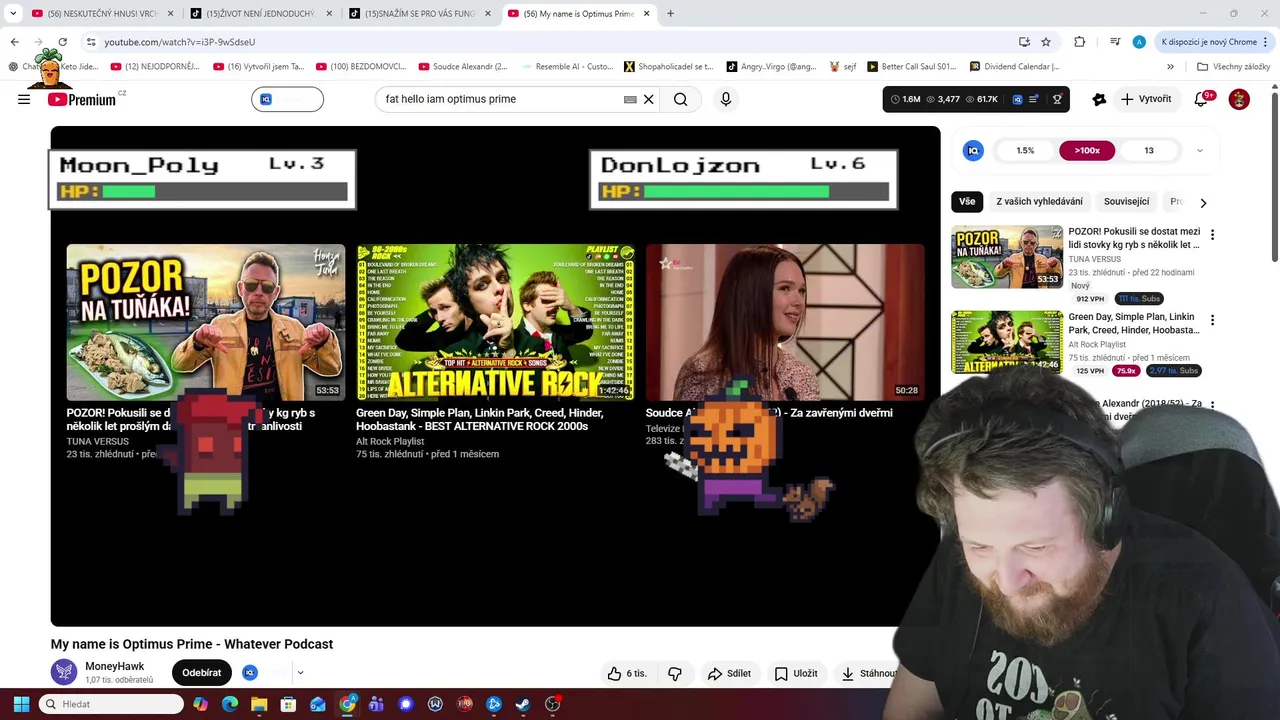Open the on-screen keyboard icon in search
Image resolution: width=1280 pixels, height=720 pixels.
pyautogui.click(x=630, y=99)
